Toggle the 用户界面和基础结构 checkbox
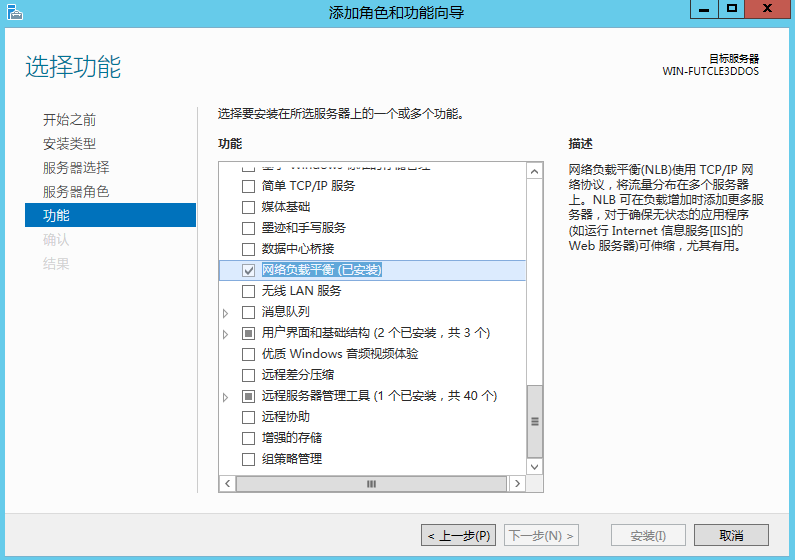 coord(248,333)
